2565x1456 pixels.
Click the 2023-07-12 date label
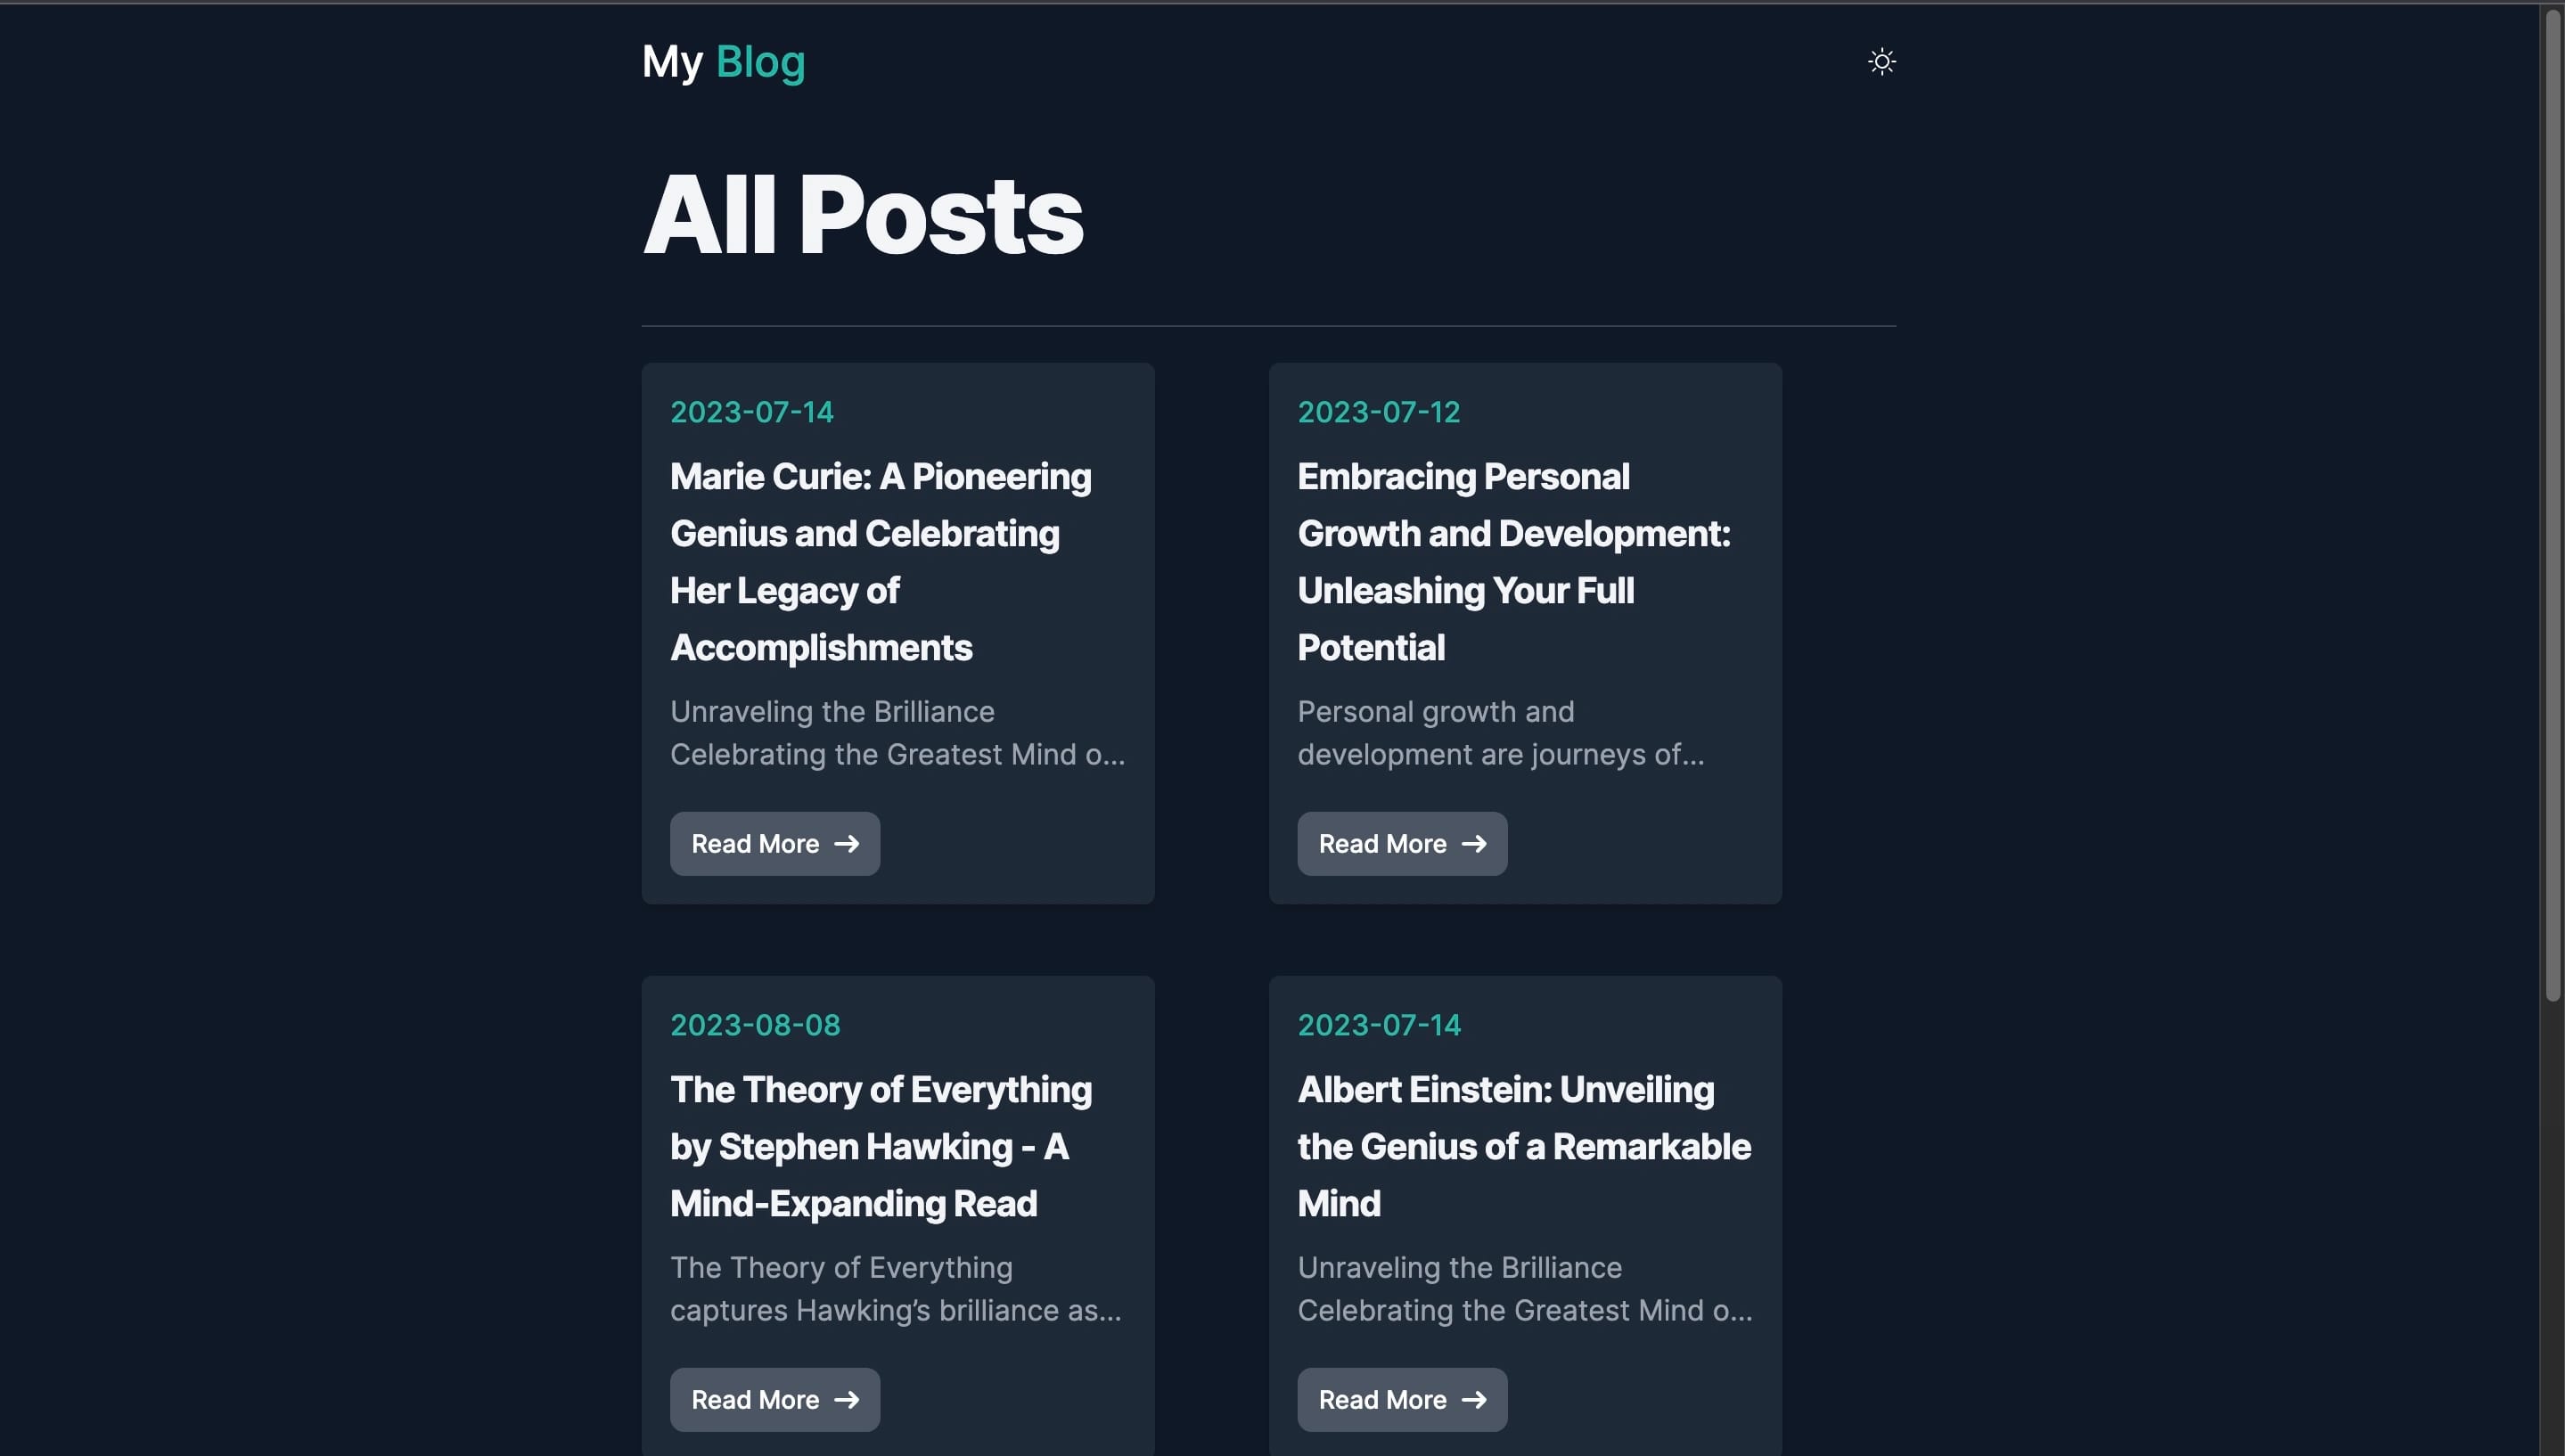point(1379,412)
